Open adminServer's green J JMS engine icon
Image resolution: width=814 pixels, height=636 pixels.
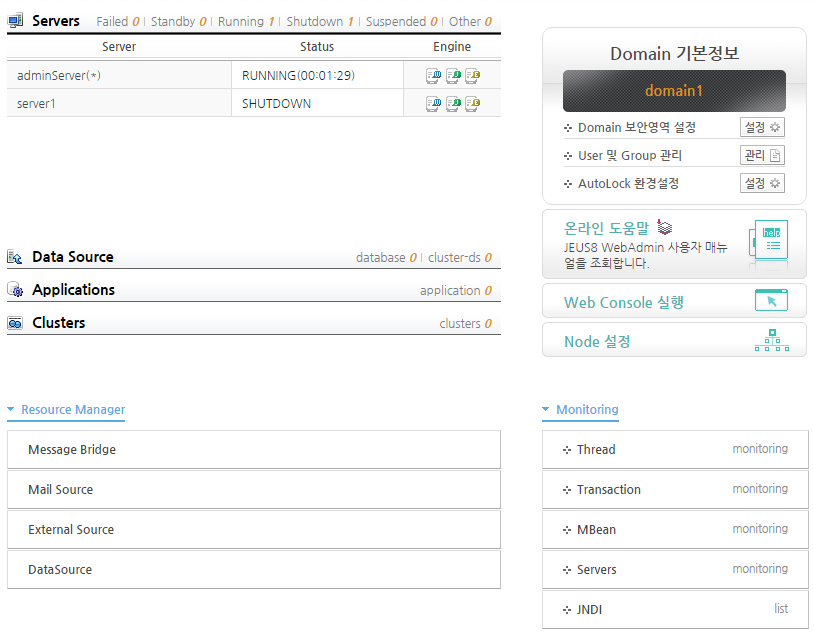[453, 76]
